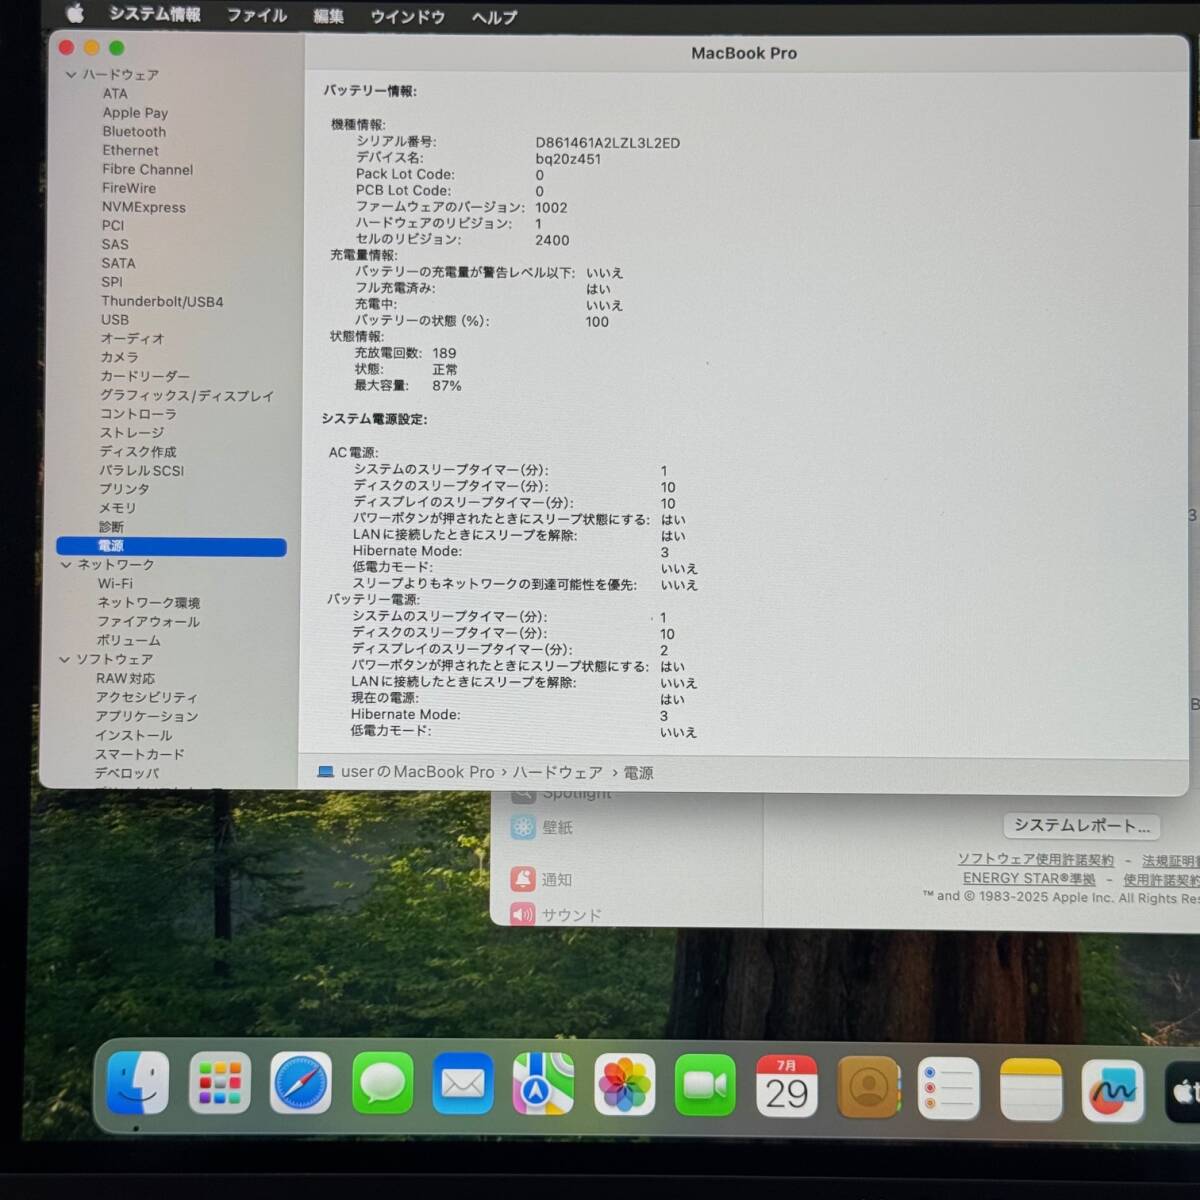1200x1200 pixels.
Task: Select PCI in the sidebar
Action: 112,226
